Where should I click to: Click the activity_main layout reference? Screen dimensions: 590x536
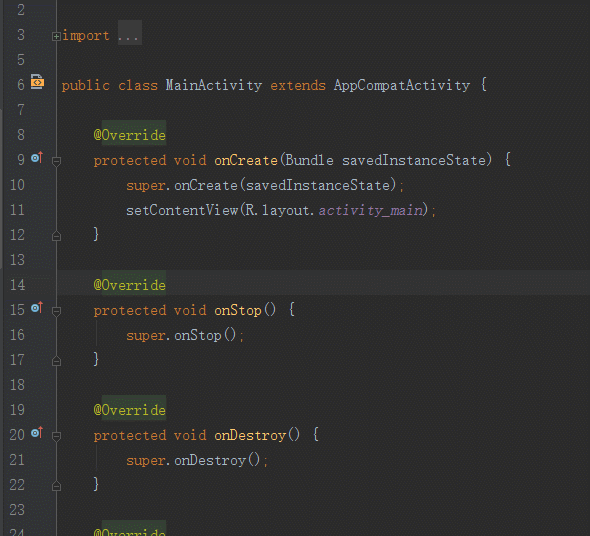point(371,210)
